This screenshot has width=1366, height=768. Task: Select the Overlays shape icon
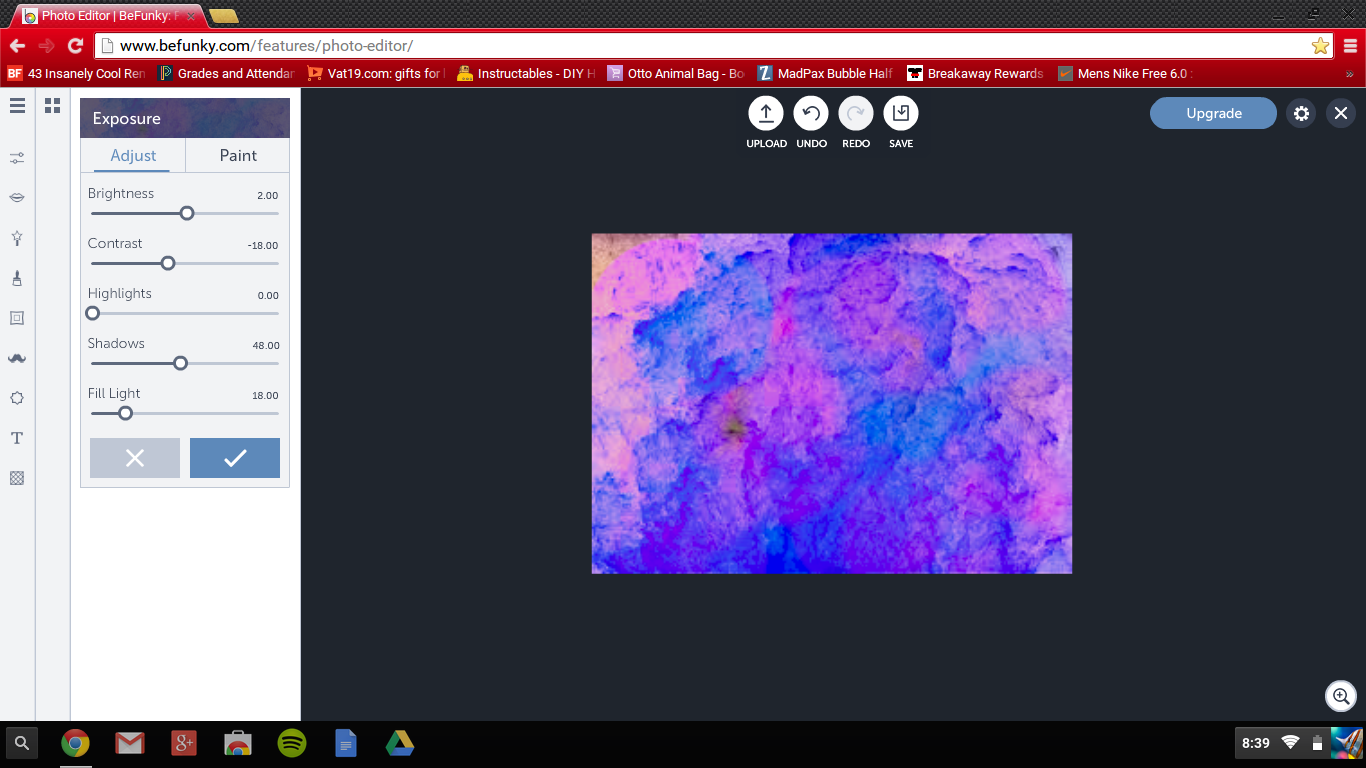[17, 398]
